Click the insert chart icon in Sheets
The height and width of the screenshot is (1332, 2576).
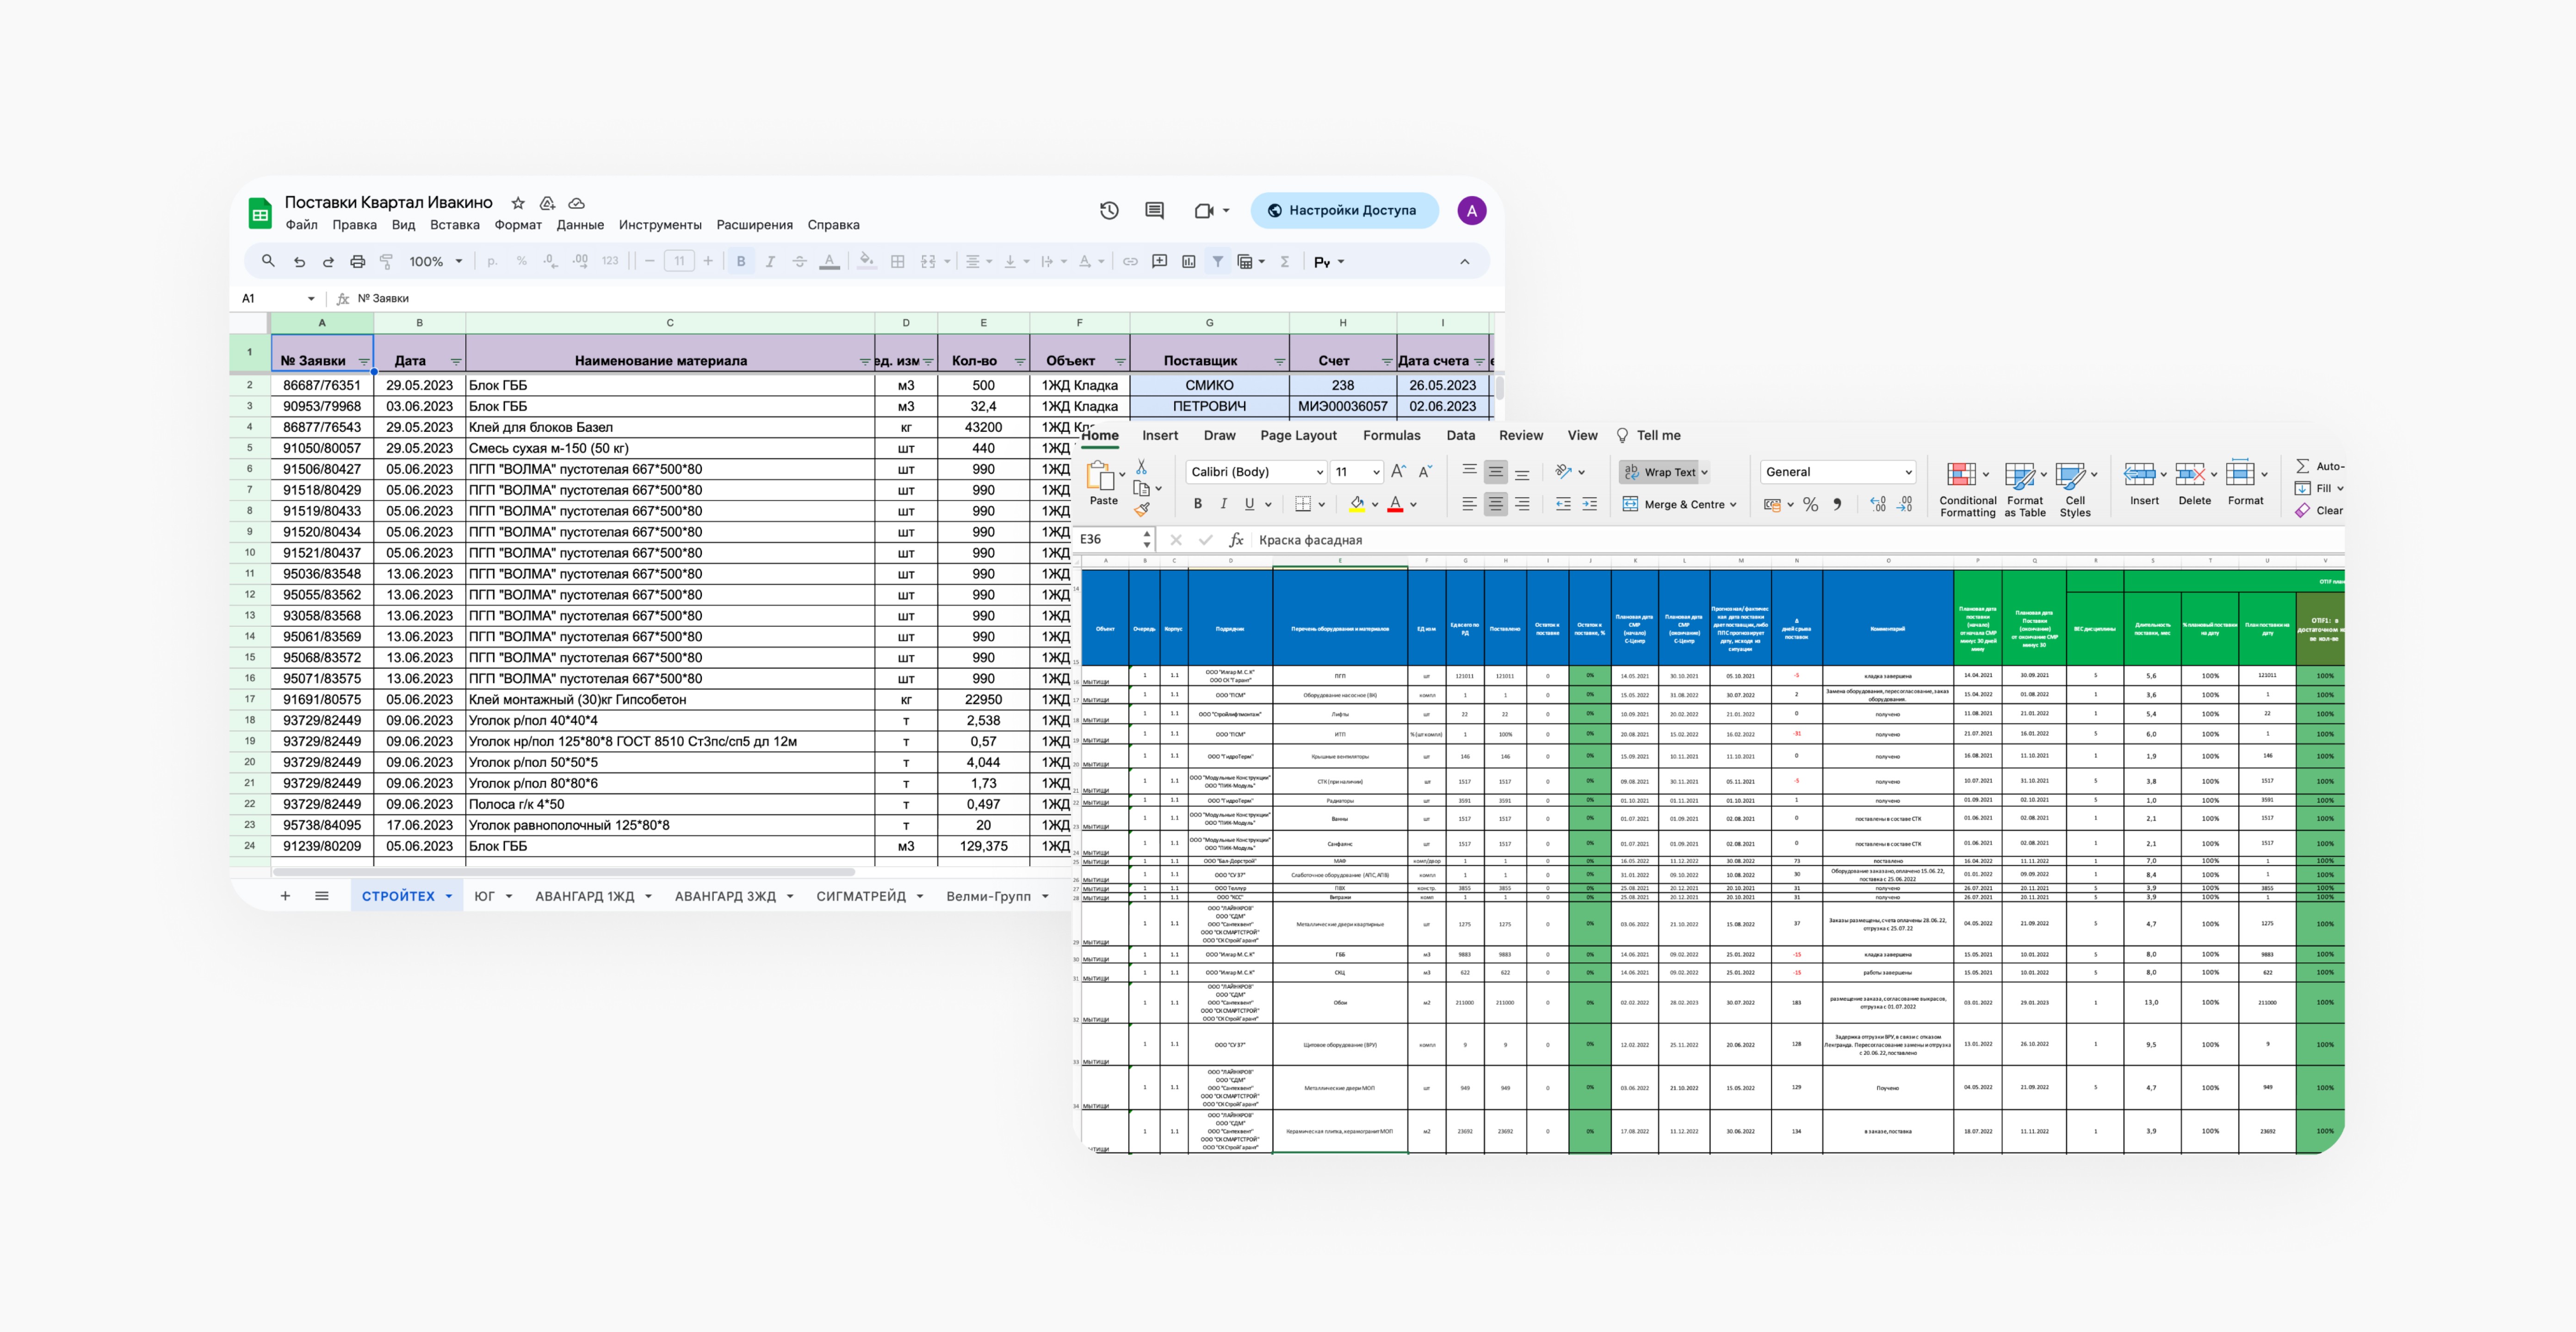coord(1189,262)
